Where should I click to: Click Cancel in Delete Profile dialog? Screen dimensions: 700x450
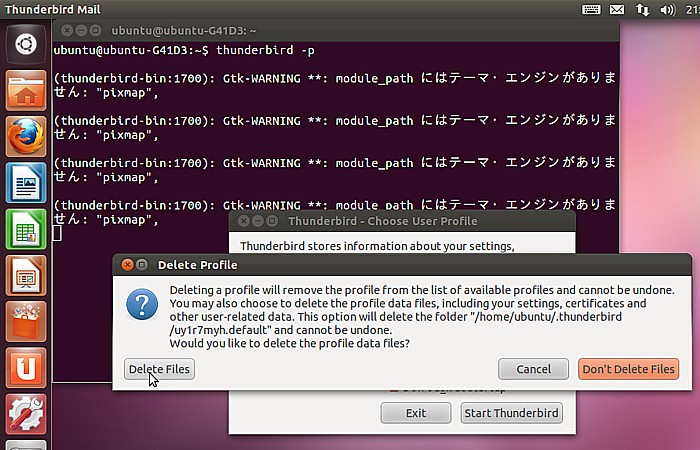pos(533,369)
